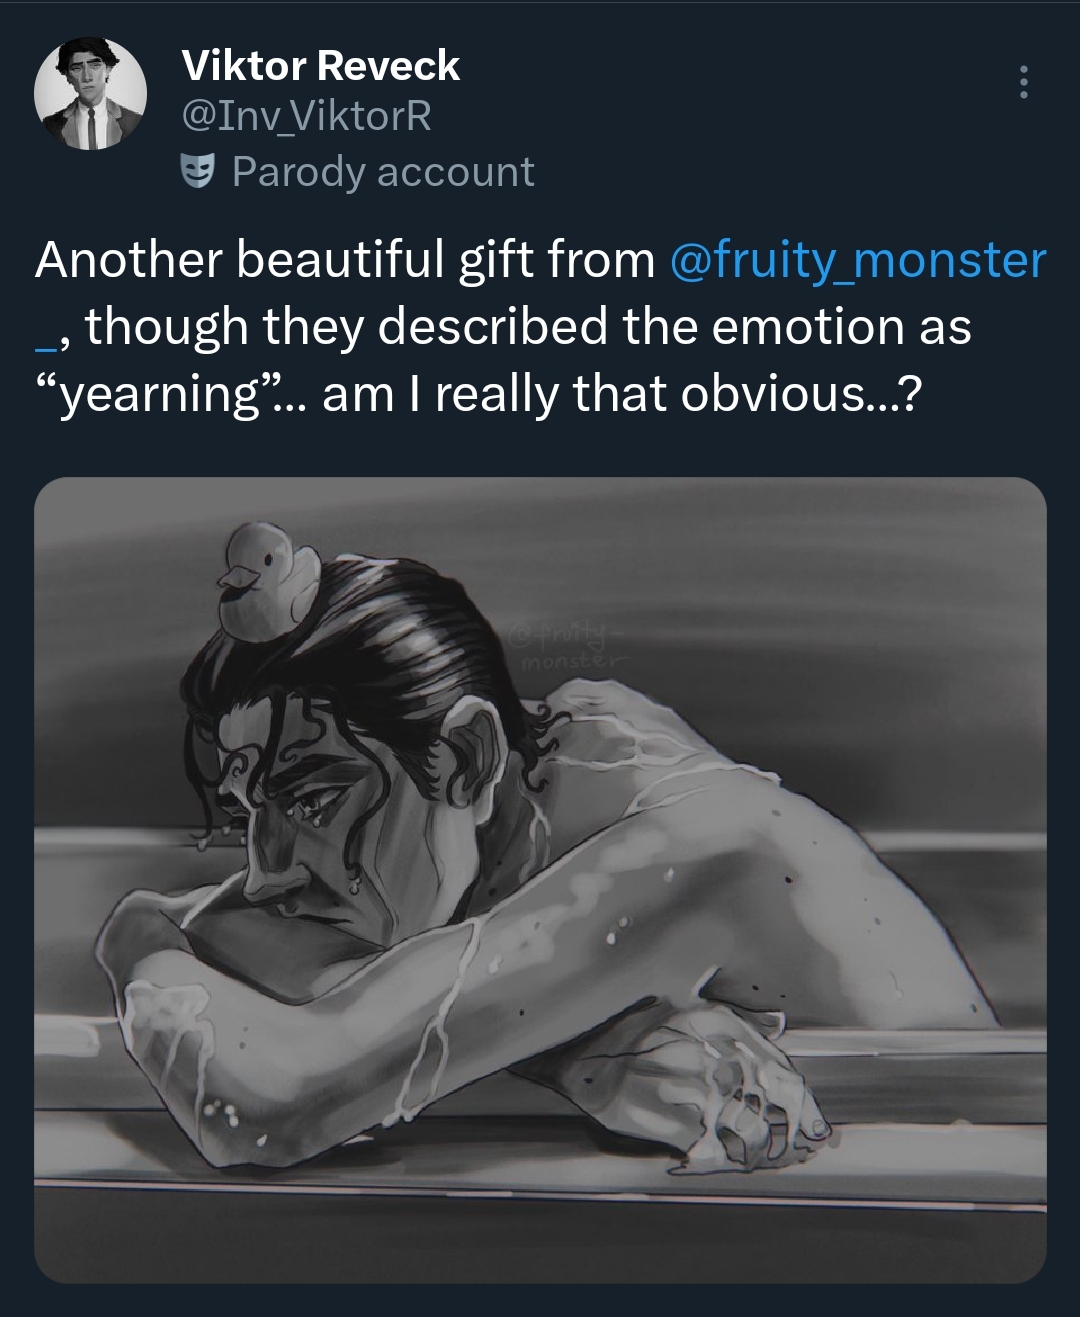Open the three-dot more options menu

(1022, 82)
